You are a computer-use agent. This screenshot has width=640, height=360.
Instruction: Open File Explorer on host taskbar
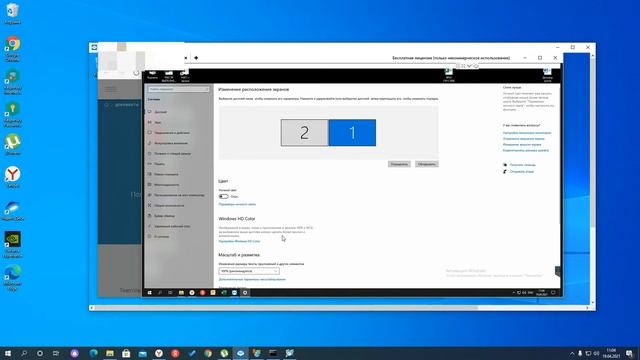pos(110,353)
